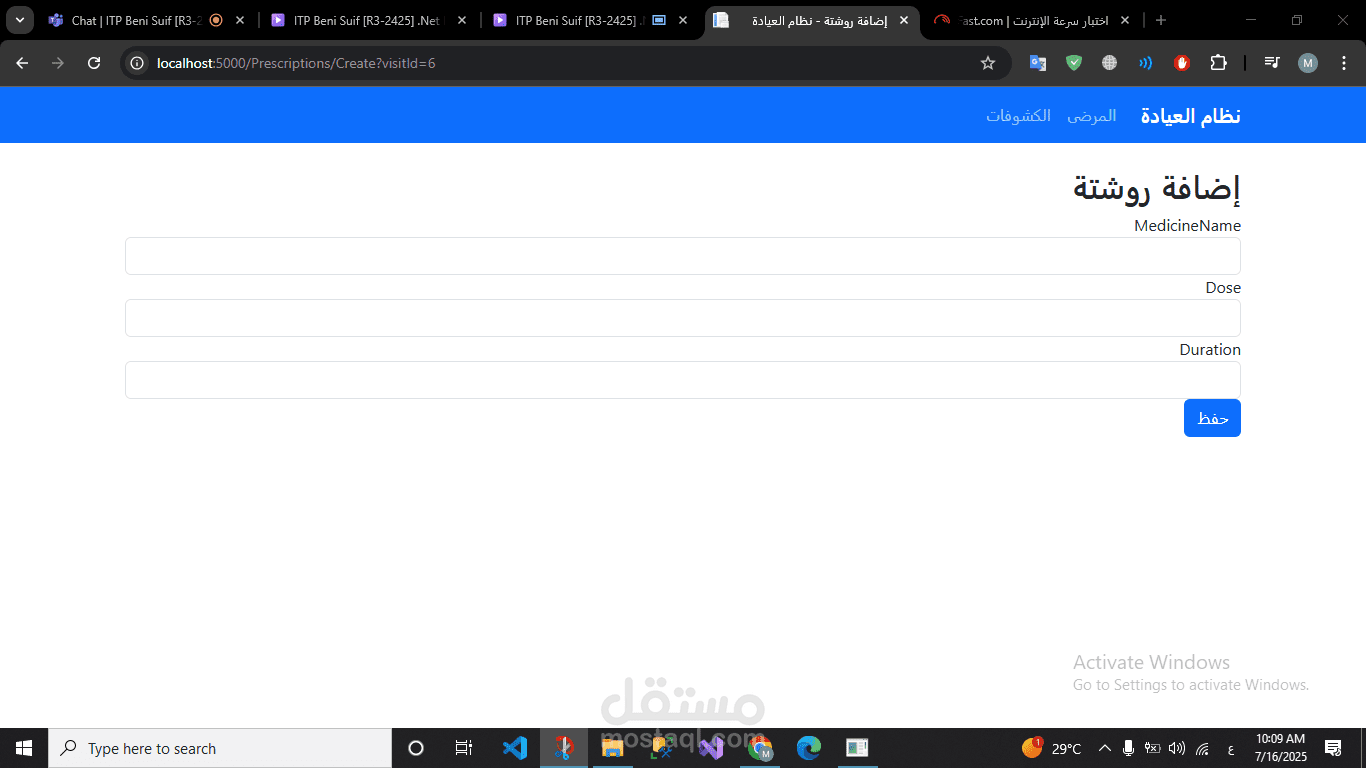Focus the Duration input field
The width and height of the screenshot is (1366, 768).
pos(683,380)
